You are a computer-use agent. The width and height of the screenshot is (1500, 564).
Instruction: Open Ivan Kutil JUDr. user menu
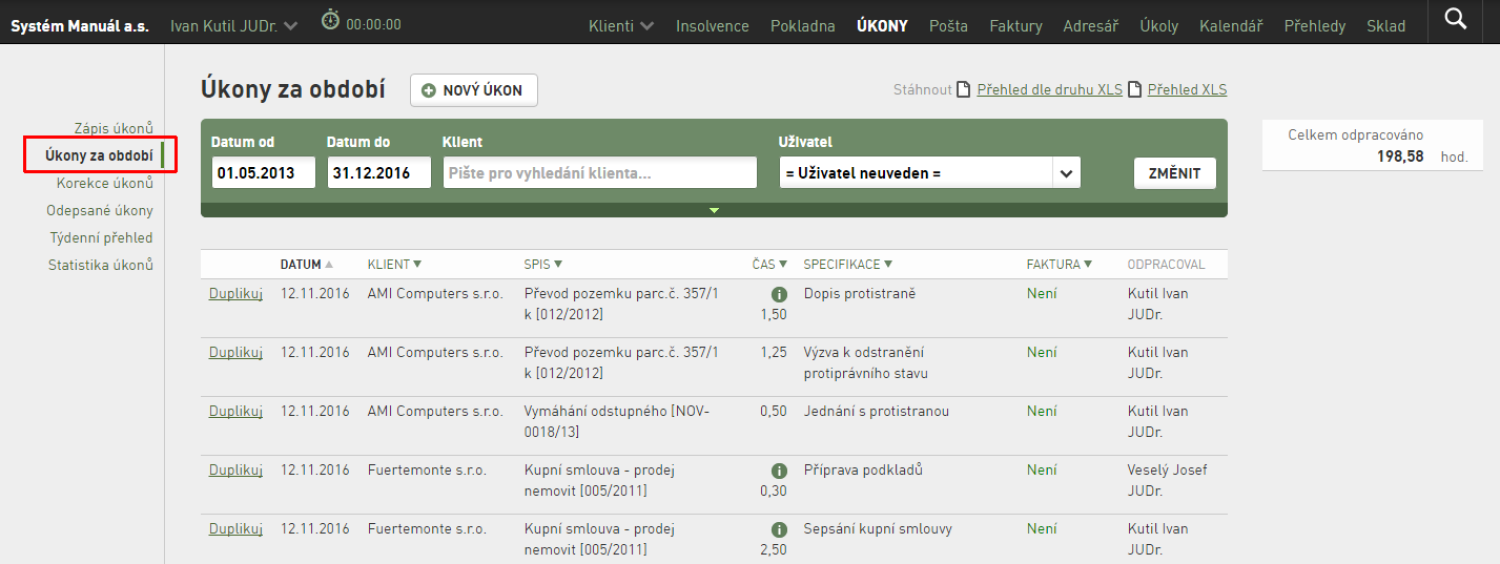point(234,26)
